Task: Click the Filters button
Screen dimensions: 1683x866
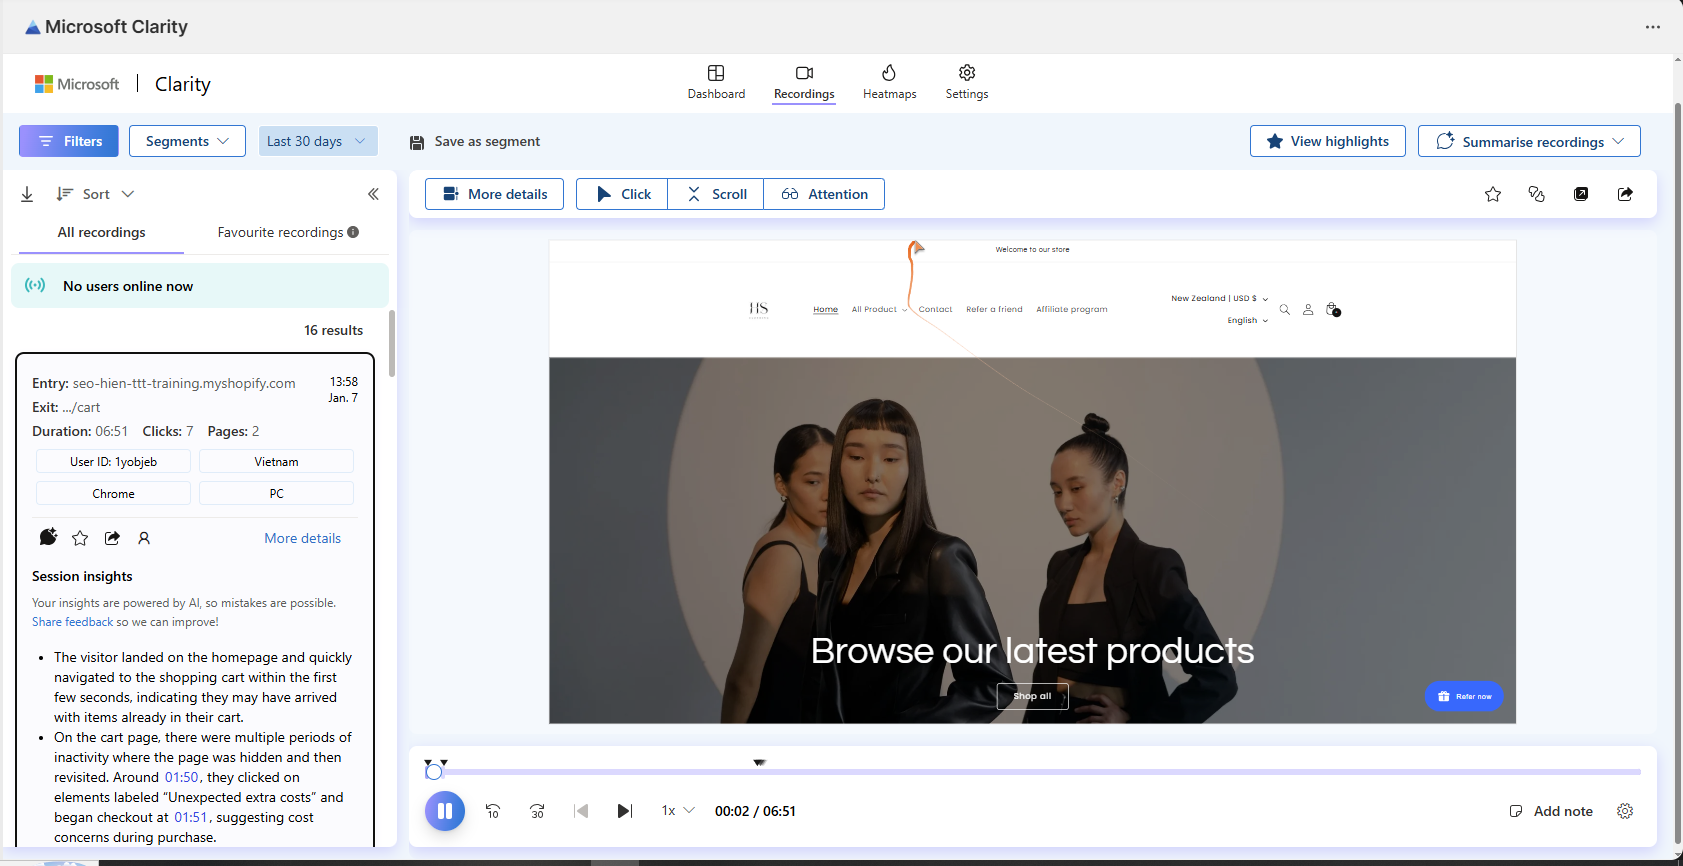Action: [x=69, y=141]
